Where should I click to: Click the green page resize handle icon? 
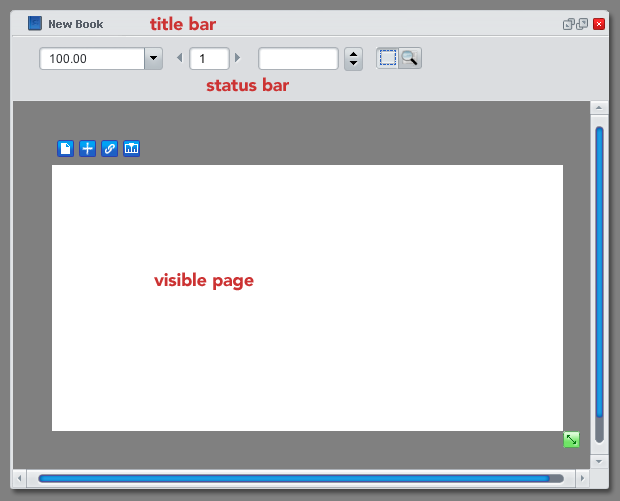[x=571, y=439]
